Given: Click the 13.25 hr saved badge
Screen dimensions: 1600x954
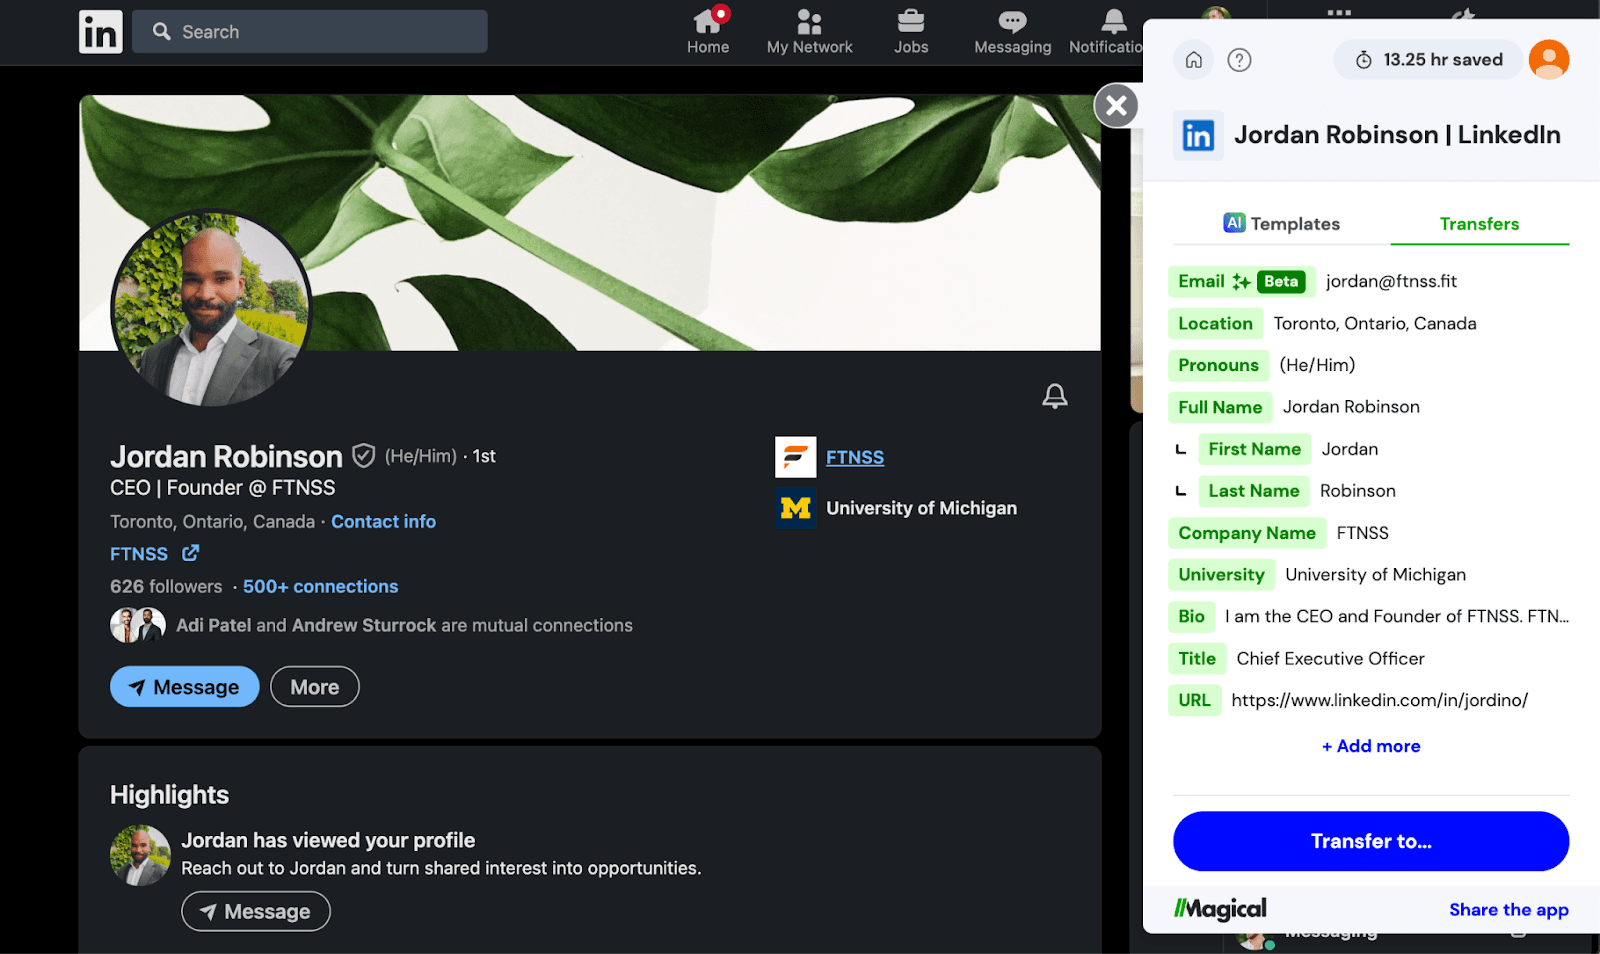Looking at the screenshot, I should click(x=1428, y=60).
